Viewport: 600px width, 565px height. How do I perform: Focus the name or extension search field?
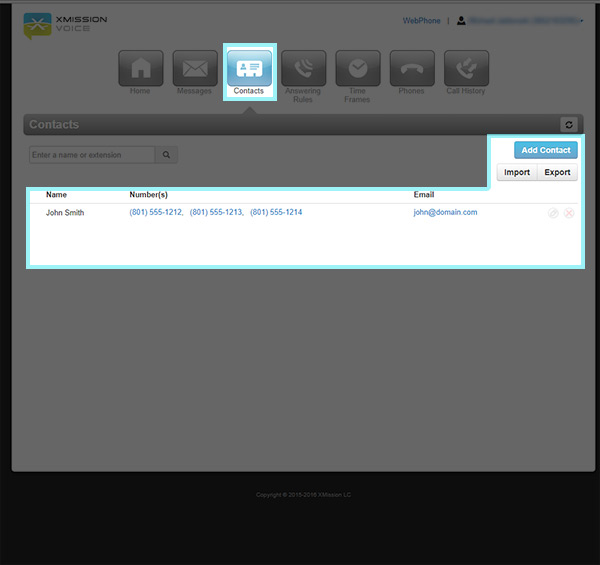tap(92, 155)
